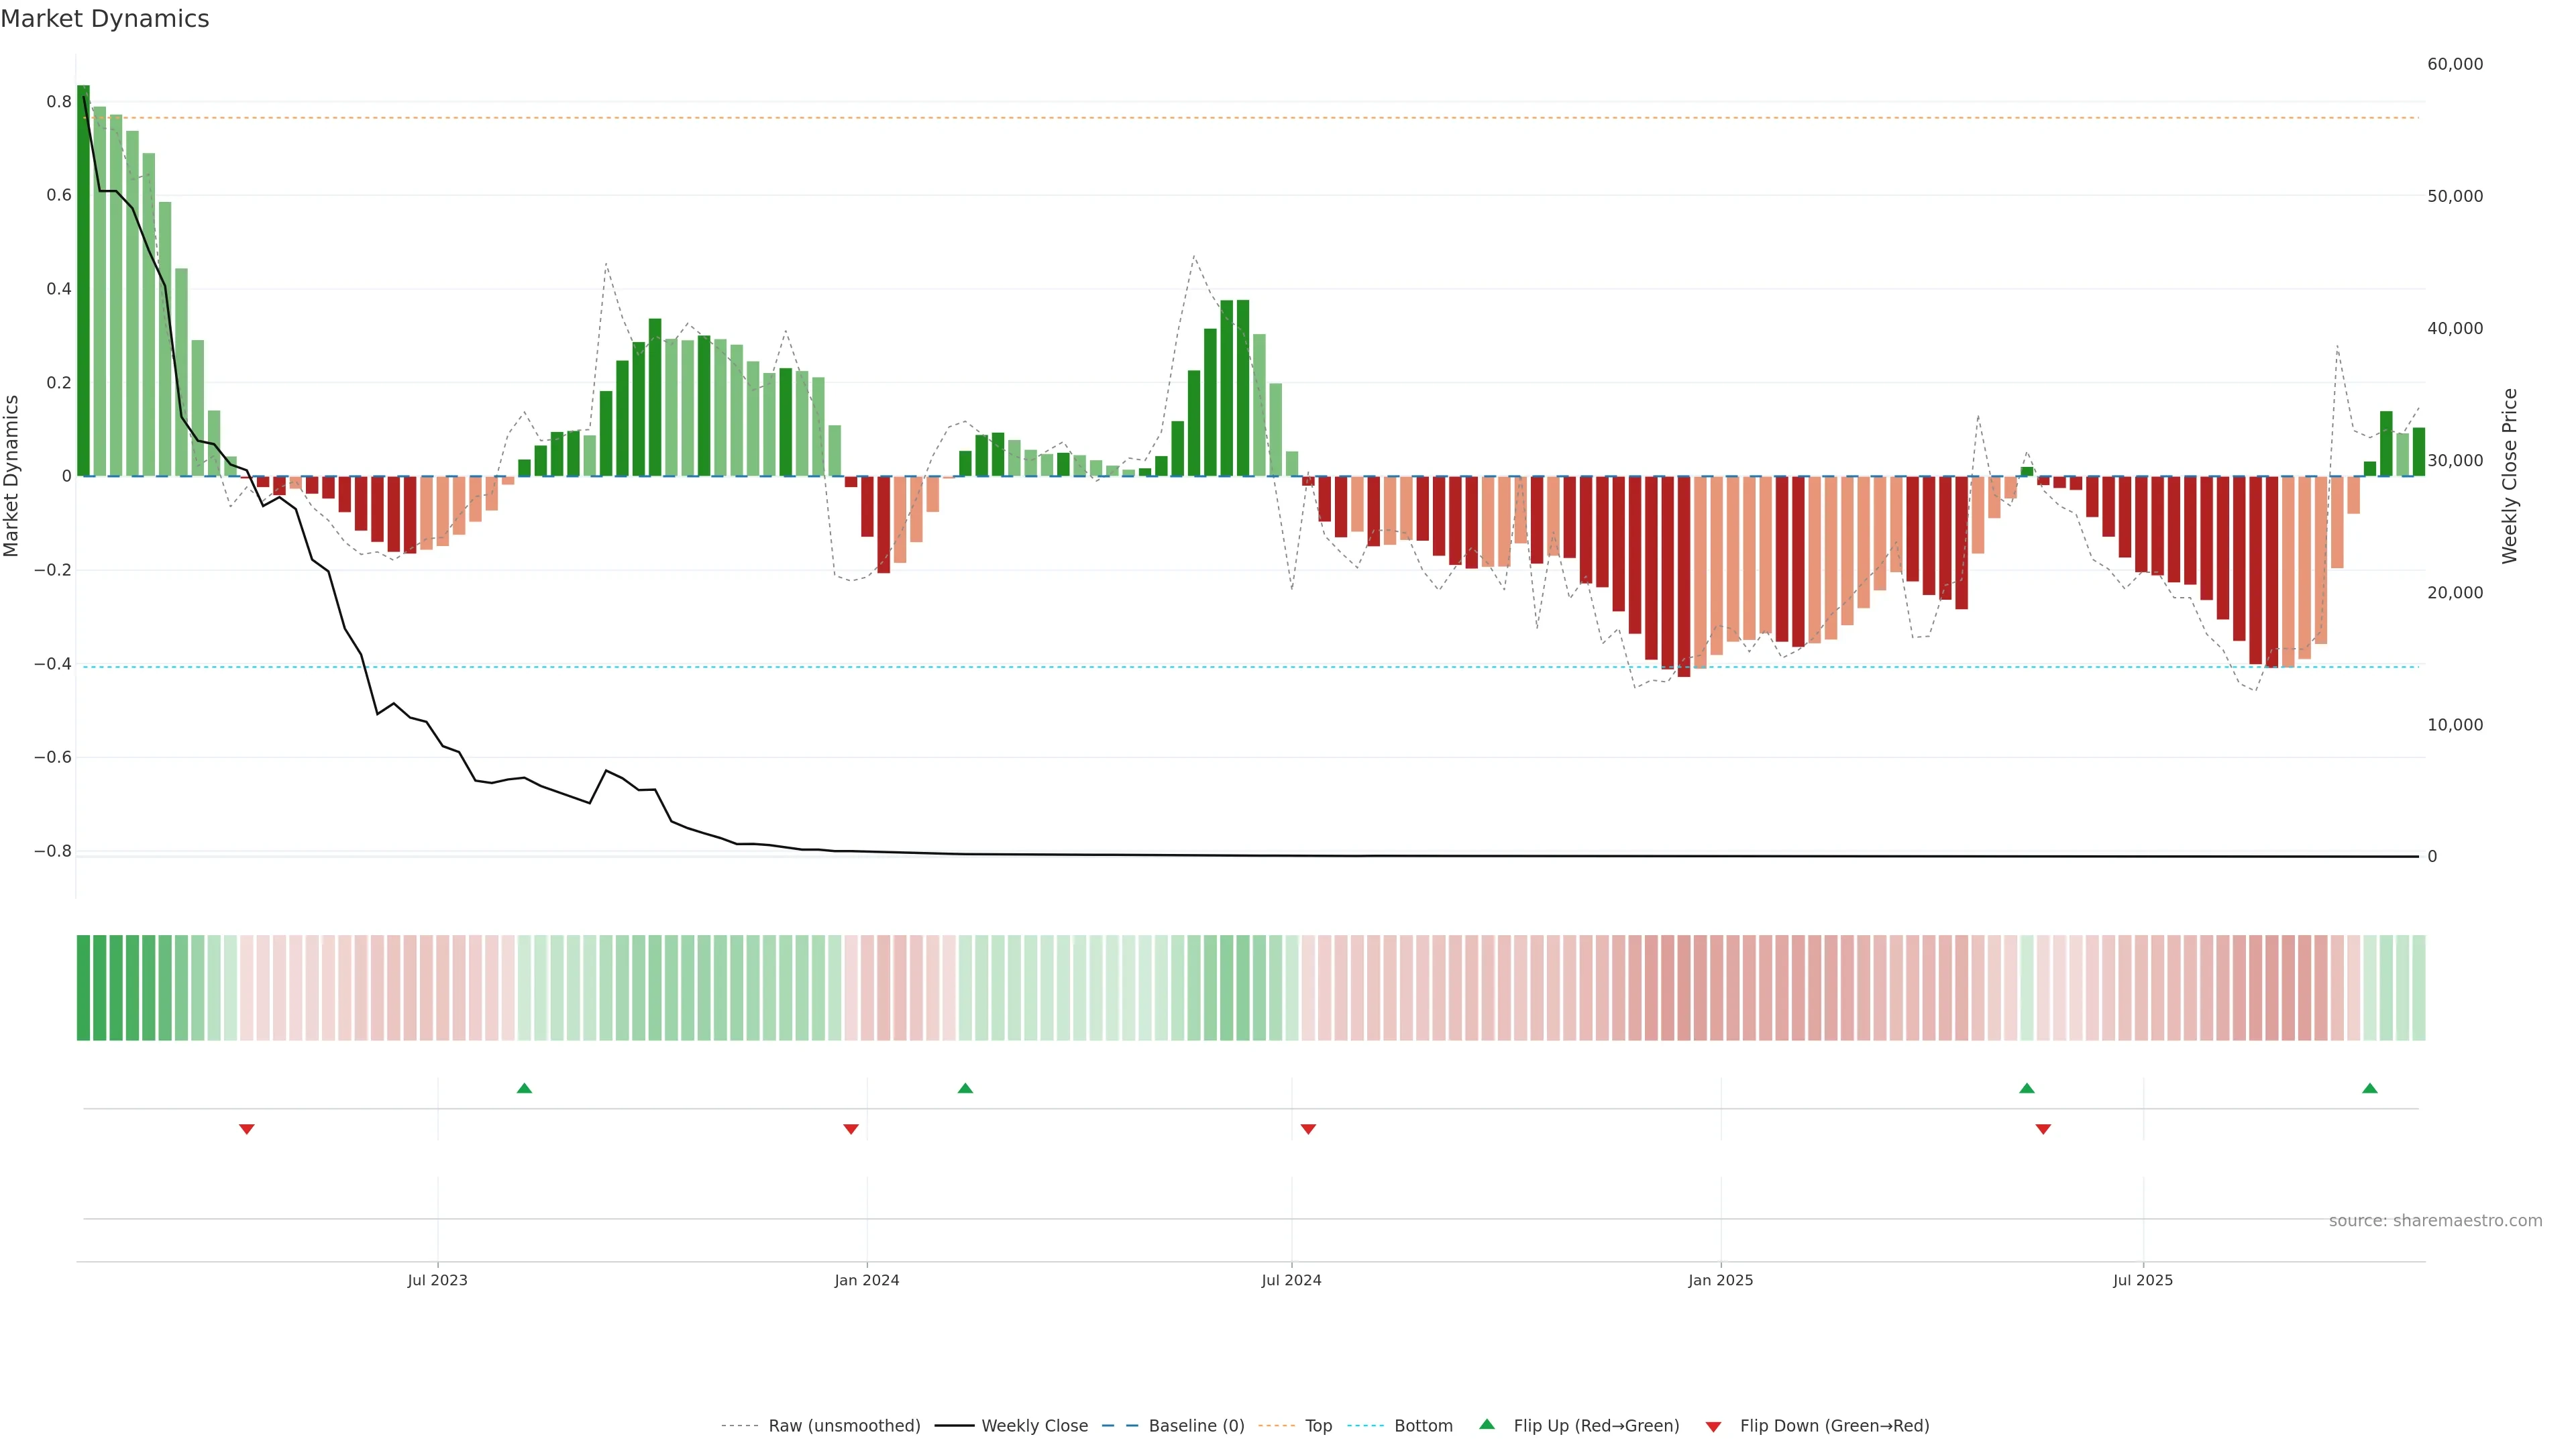This screenshot has height=1449, width=2576.
Task: Click the darkest green leftmost heatmap strip cell
Action: (83, 988)
